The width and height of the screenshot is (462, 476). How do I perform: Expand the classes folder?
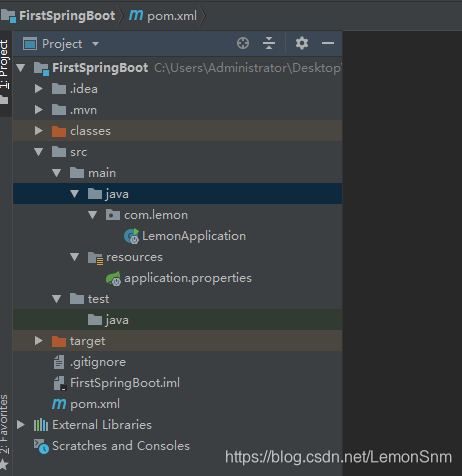point(39,131)
